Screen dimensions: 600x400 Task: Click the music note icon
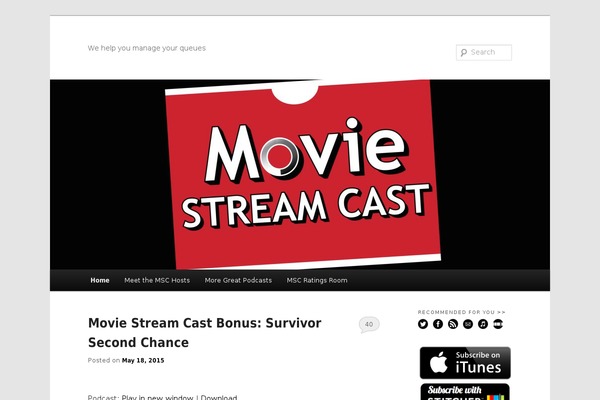(x=483, y=324)
